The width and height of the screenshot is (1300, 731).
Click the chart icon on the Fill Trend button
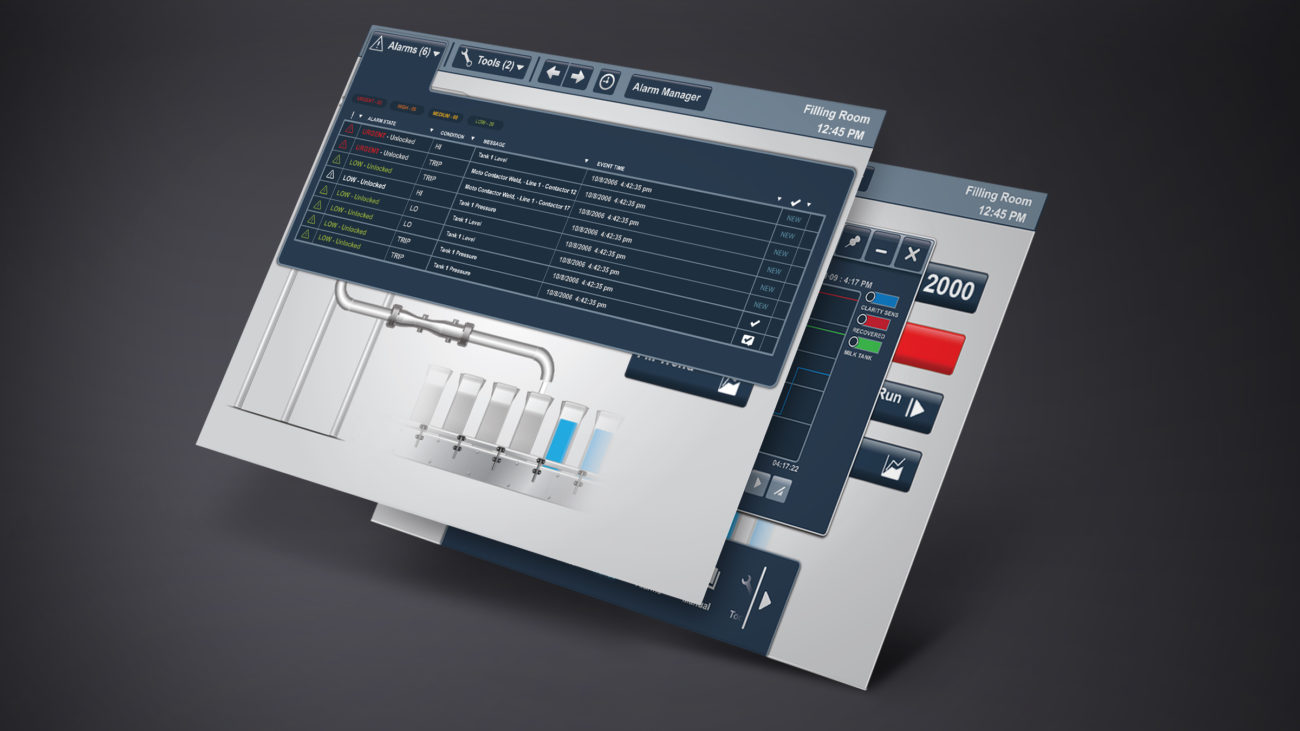point(728,386)
